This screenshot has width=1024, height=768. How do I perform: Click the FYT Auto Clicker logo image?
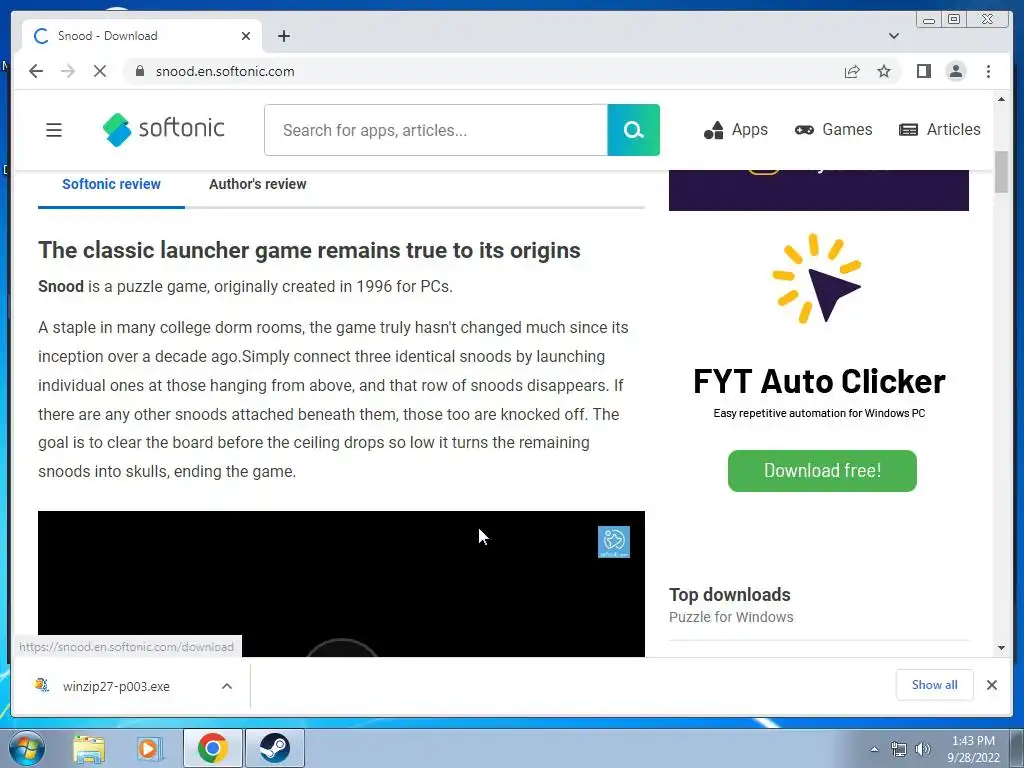pos(816,278)
